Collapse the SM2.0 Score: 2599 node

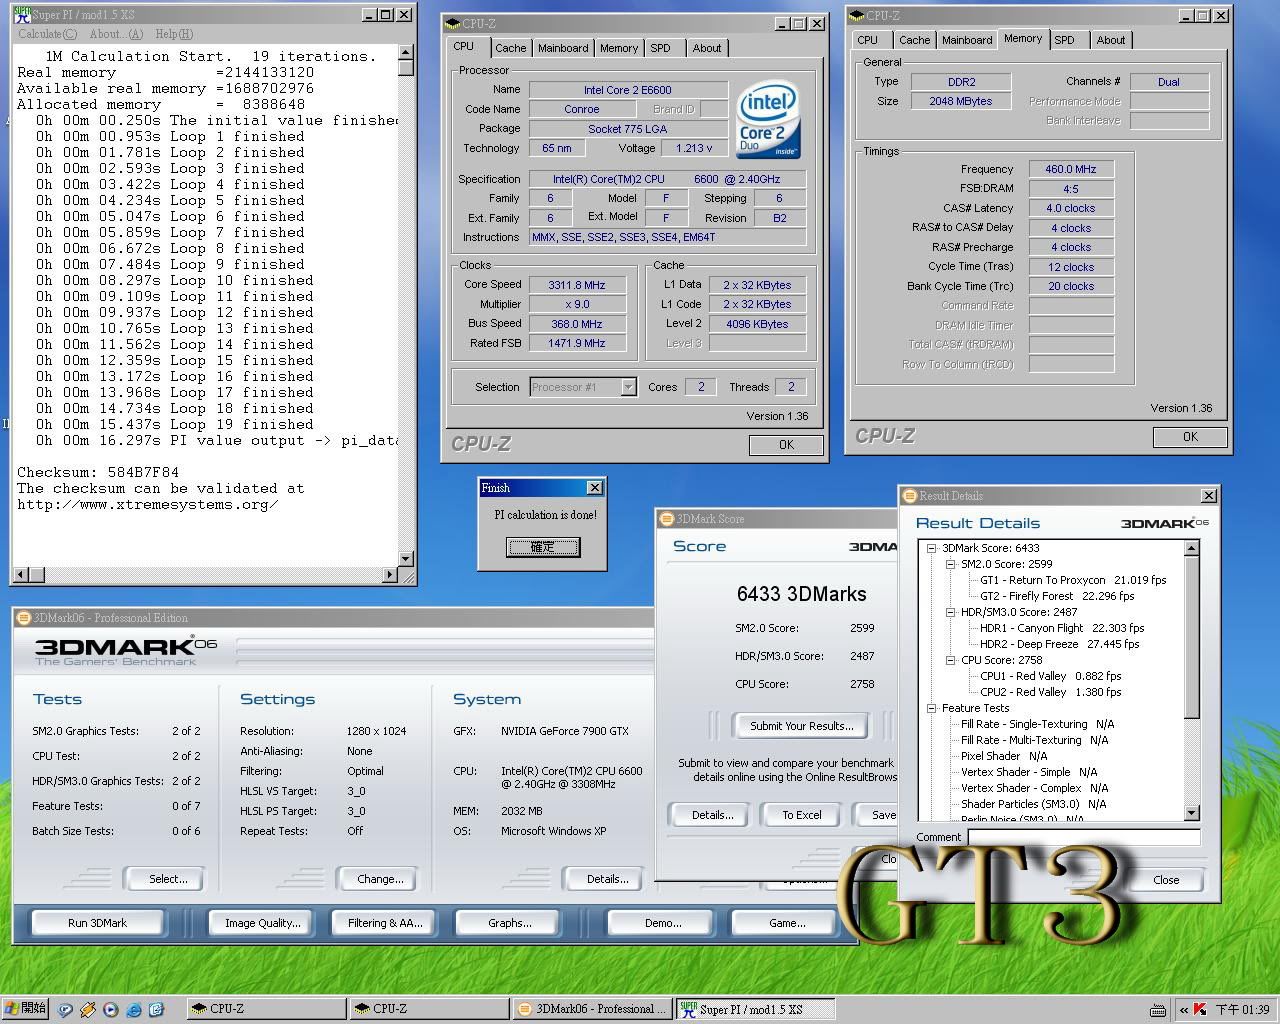[951, 564]
